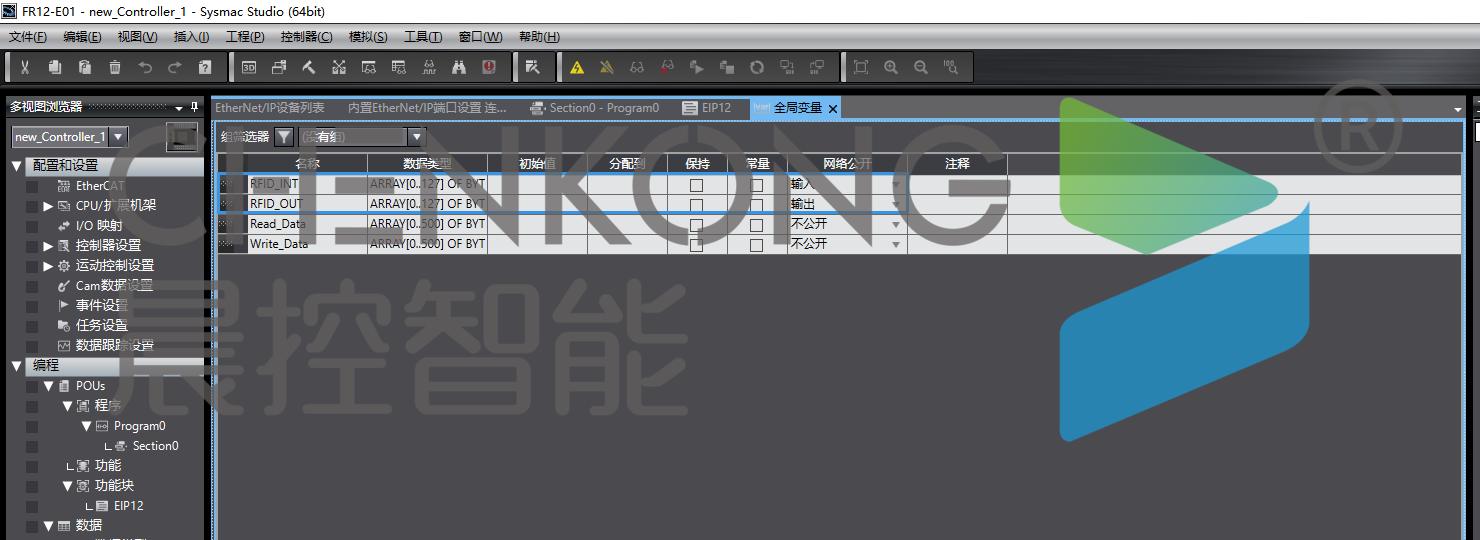Sort by the 名称 column header
1480x540 pixels.
tap(307, 164)
